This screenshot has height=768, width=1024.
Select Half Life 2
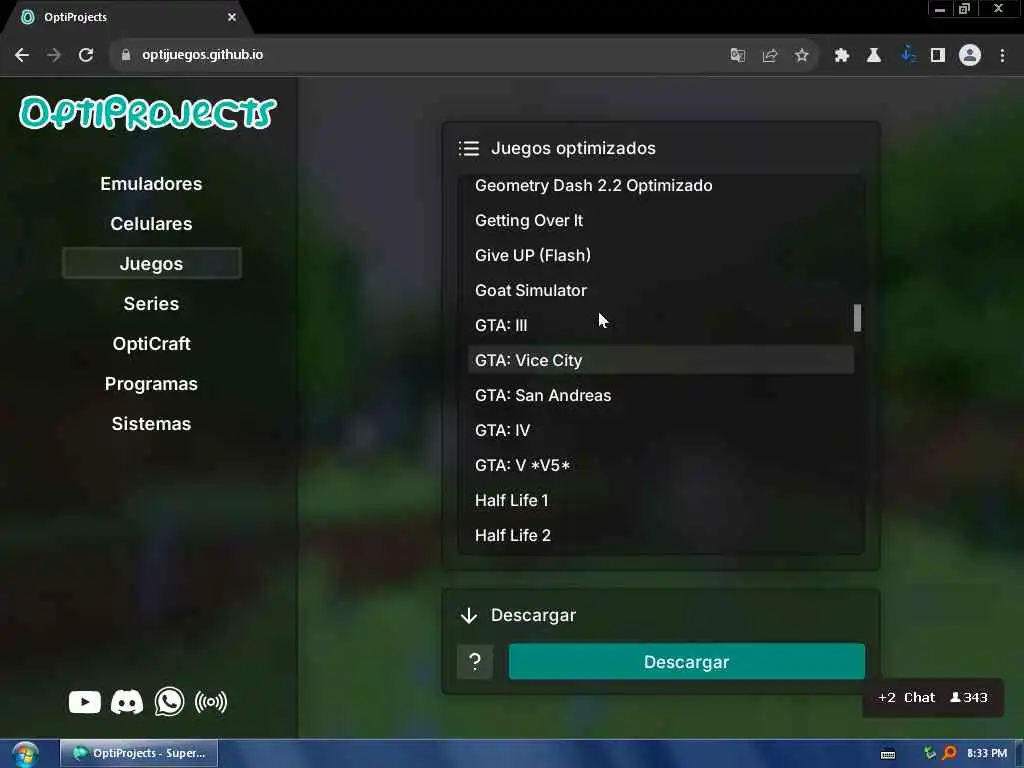point(661,536)
